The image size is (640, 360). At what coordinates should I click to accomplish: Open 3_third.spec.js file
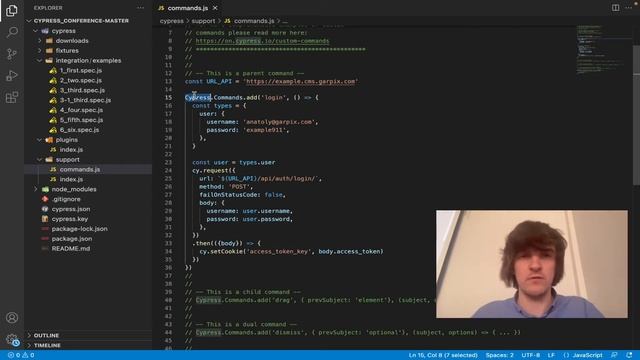click(x=82, y=90)
